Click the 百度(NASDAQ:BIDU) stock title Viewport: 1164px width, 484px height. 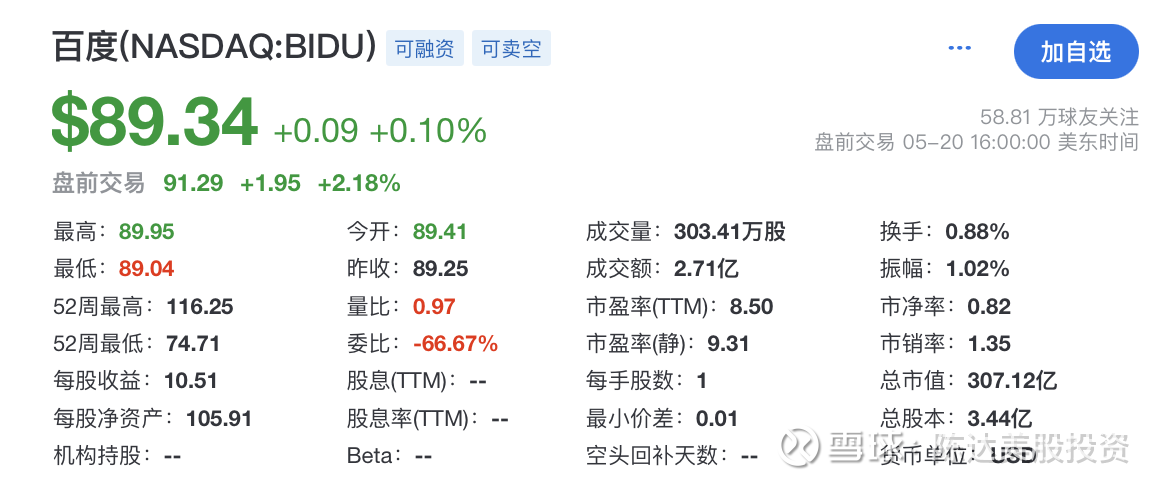214,48
